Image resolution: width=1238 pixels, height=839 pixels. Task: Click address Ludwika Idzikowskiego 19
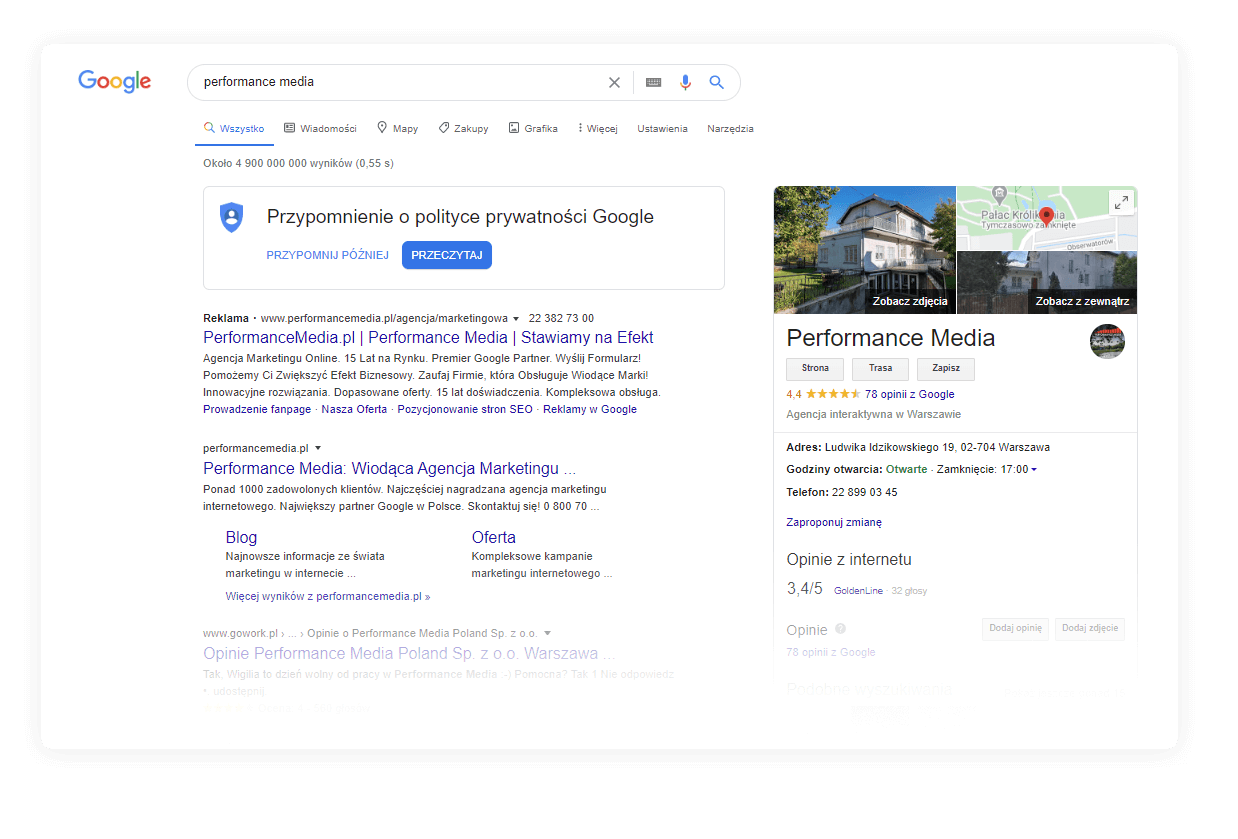(x=937, y=447)
